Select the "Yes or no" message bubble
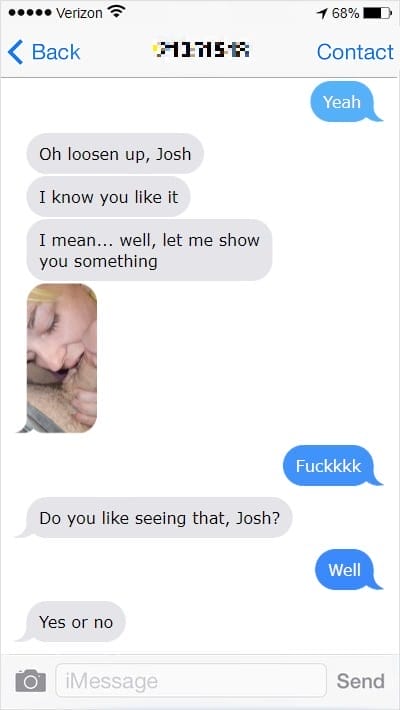 pyautogui.click(x=71, y=622)
